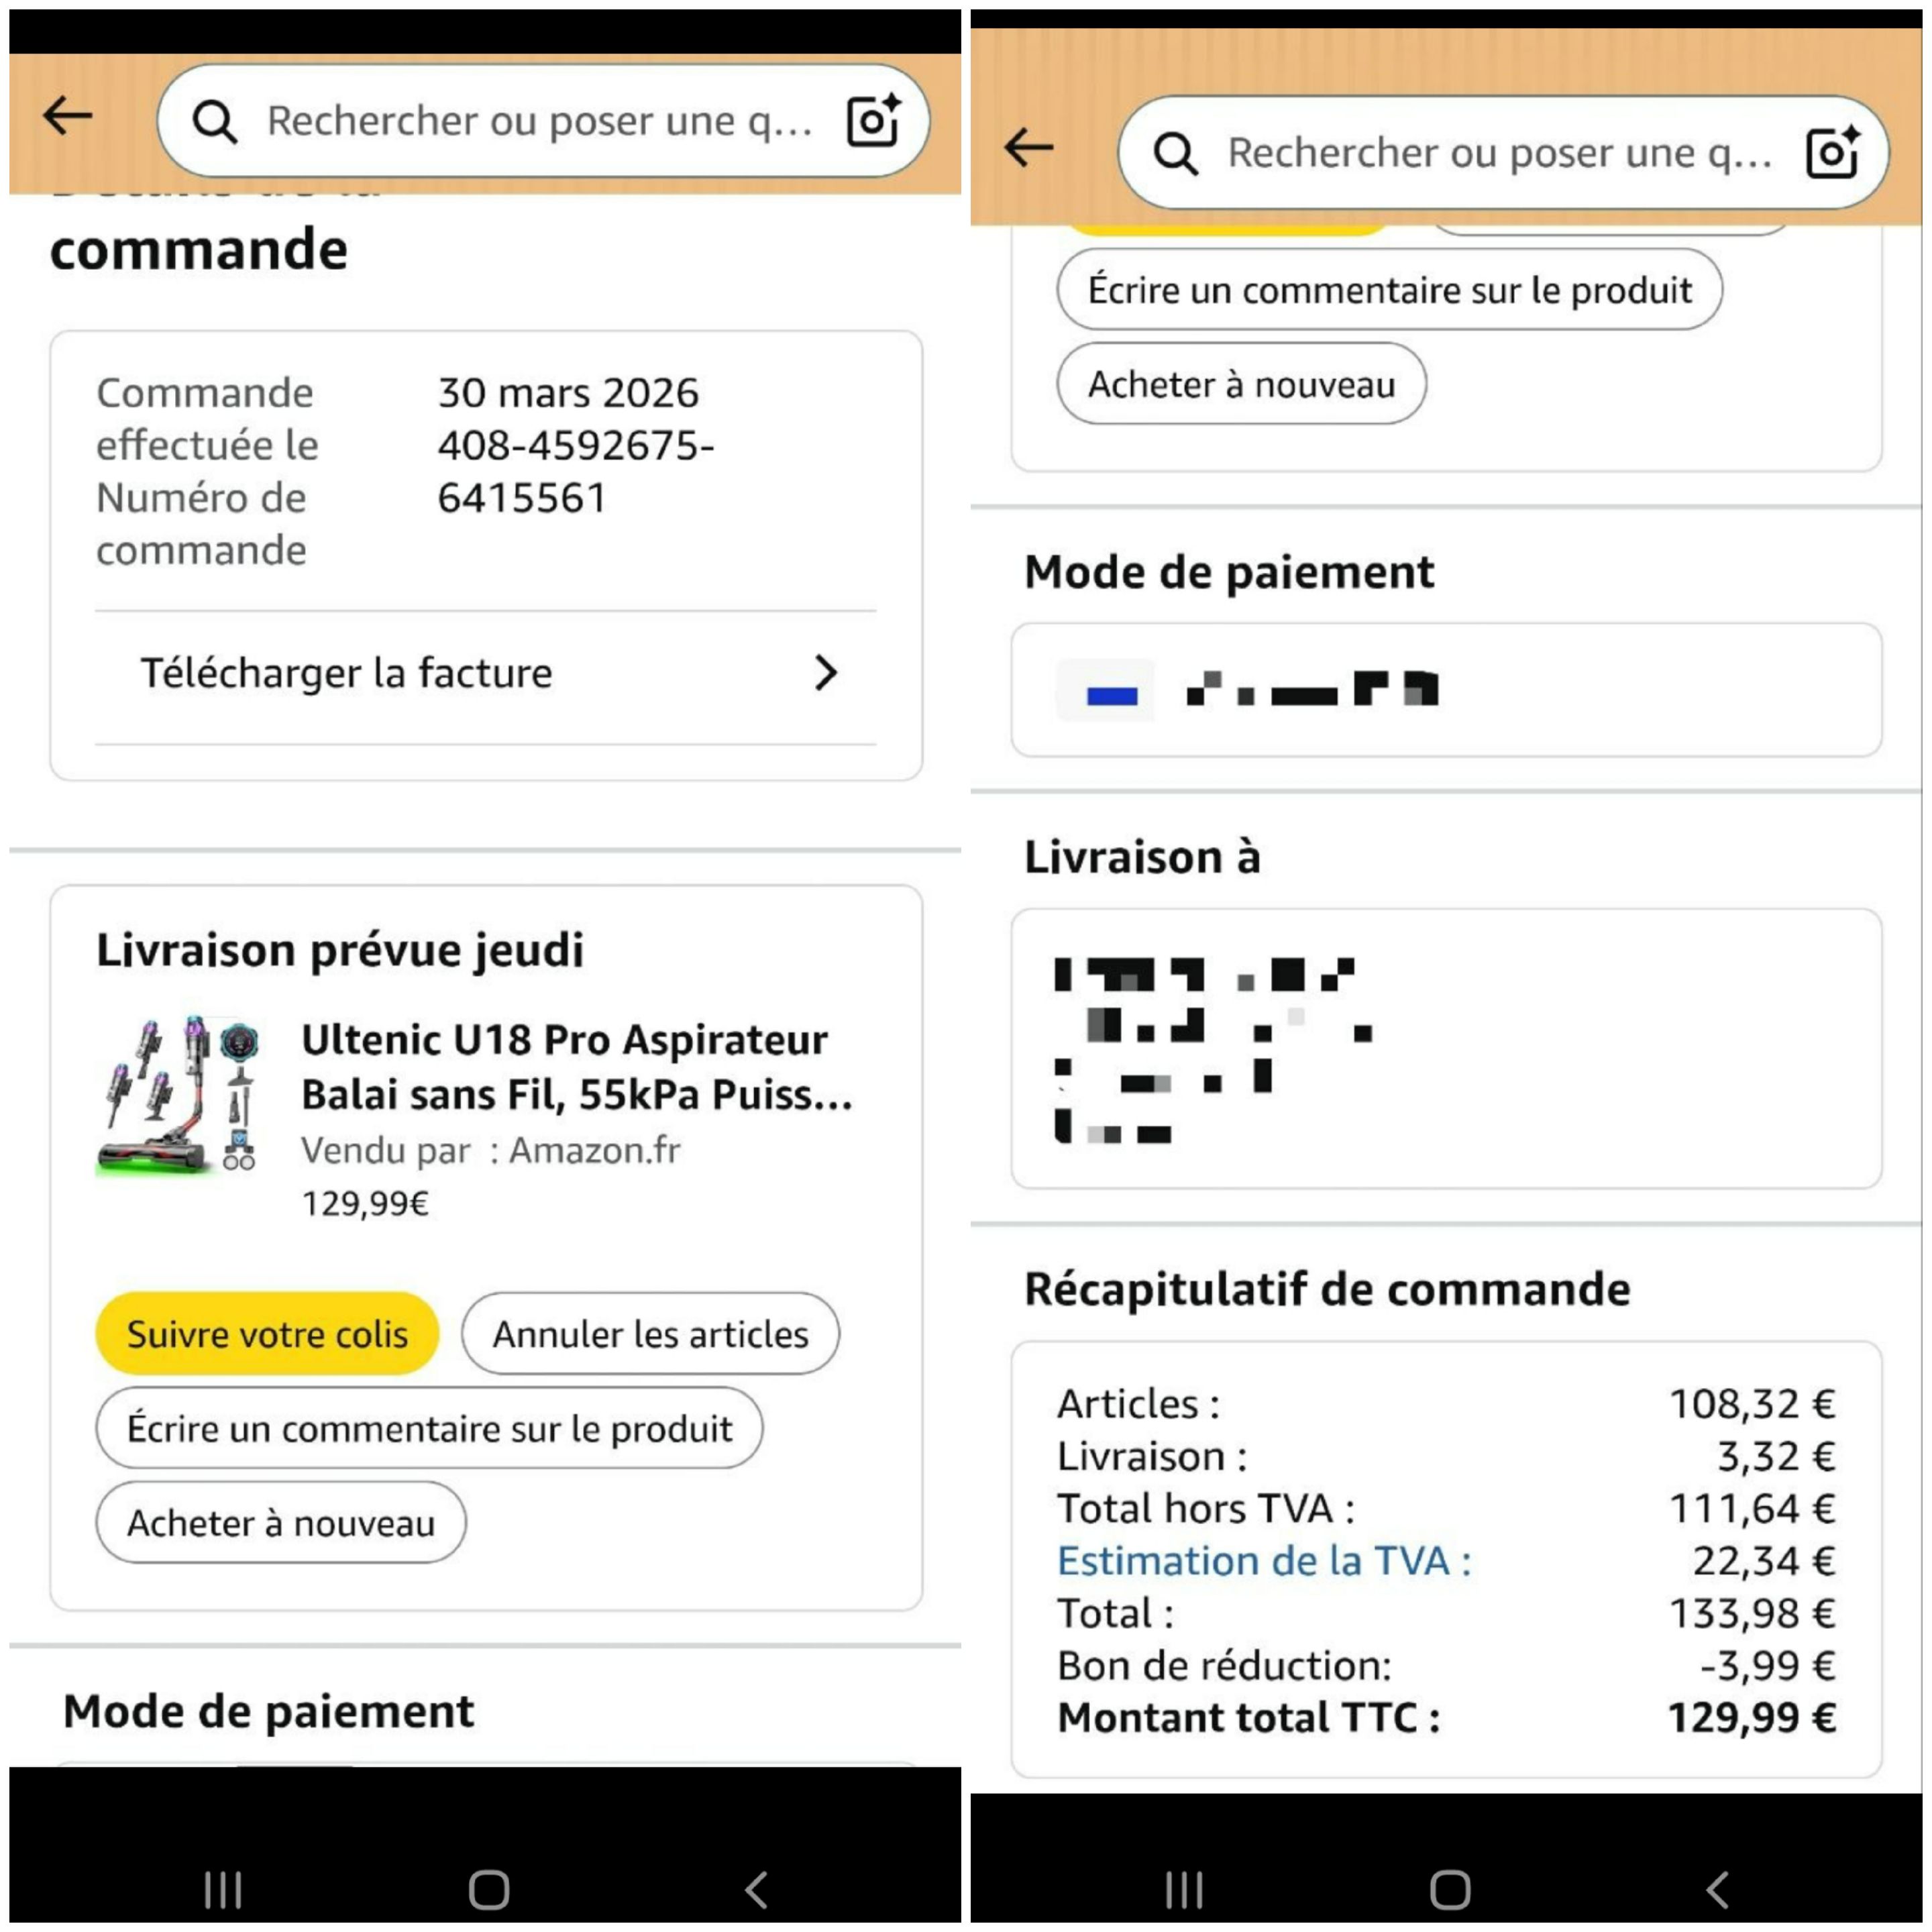Click Annuler les articles button
The image size is (1932, 1932).
coord(650,1334)
